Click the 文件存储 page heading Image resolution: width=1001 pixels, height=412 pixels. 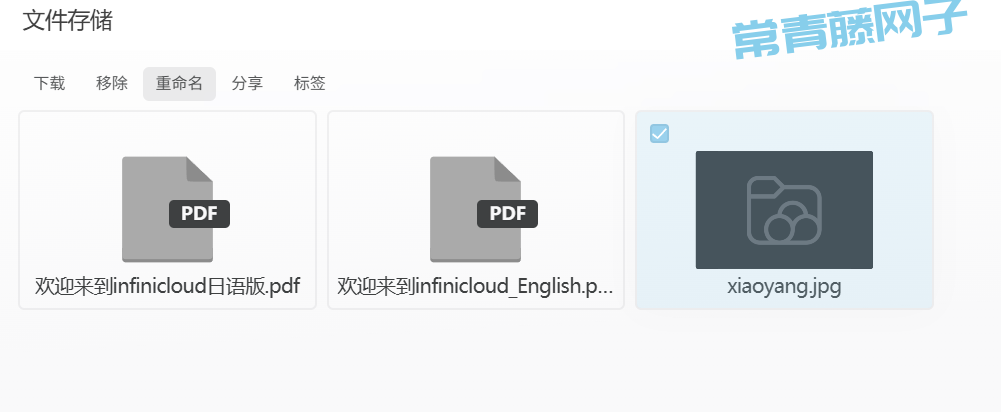point(67,21)
